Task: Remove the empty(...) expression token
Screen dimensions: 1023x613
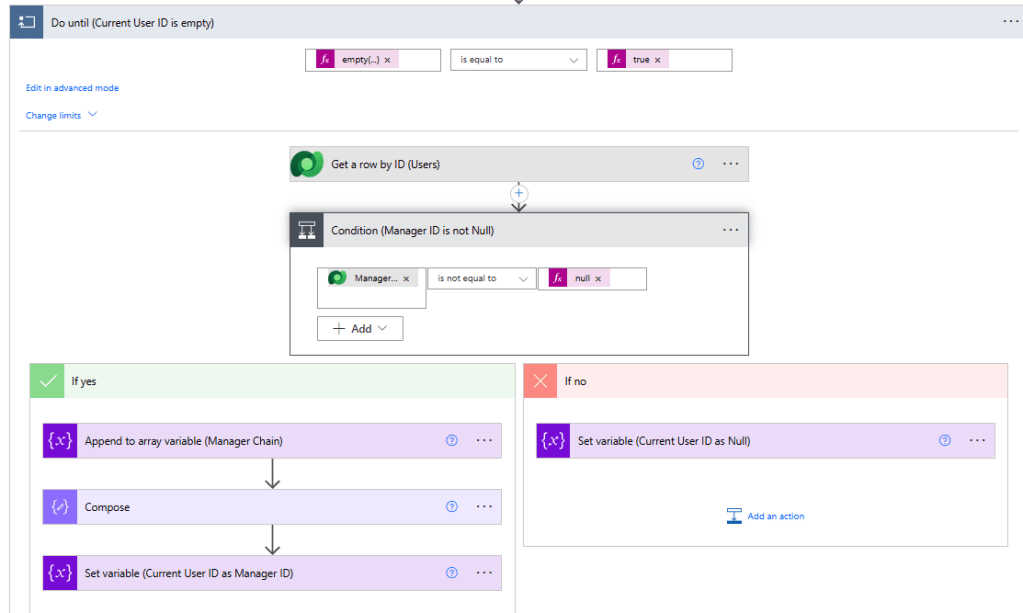Action: coord(387,60)
